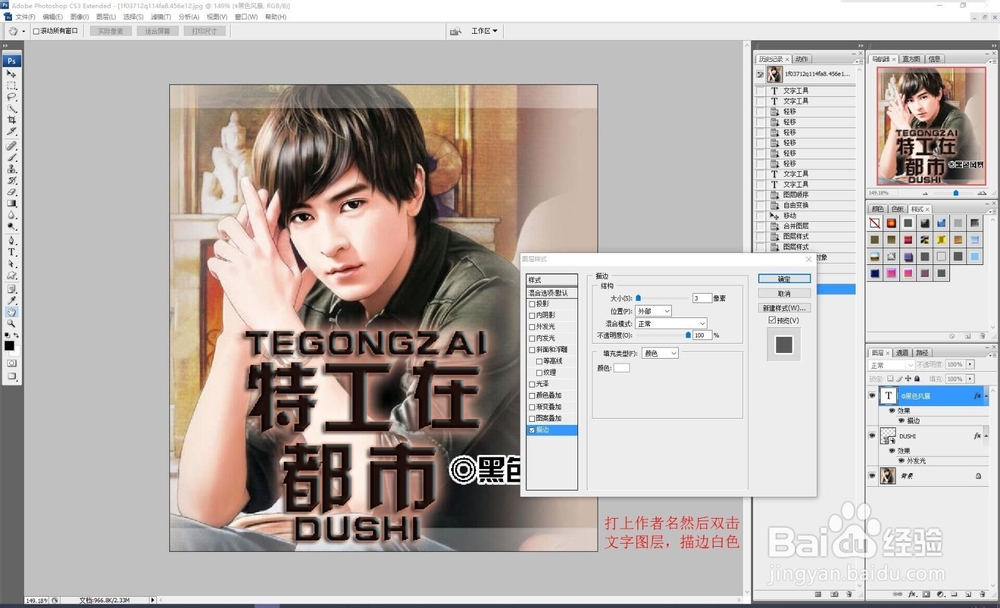The width and height of the screenshot is (1000, 608).
Task: Collapse effects on the top text layer
Action: click(986, 396)
